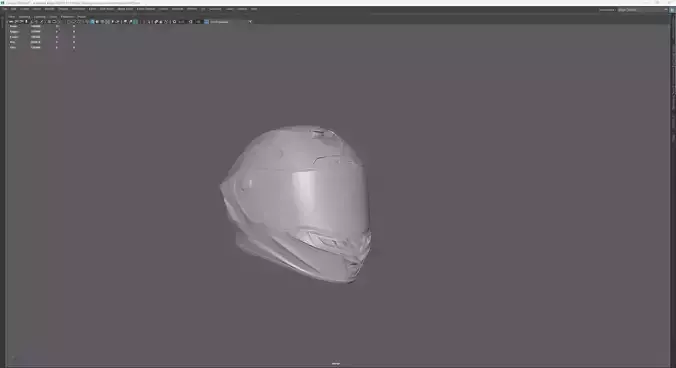Open the Create menu

click(25, 9)
